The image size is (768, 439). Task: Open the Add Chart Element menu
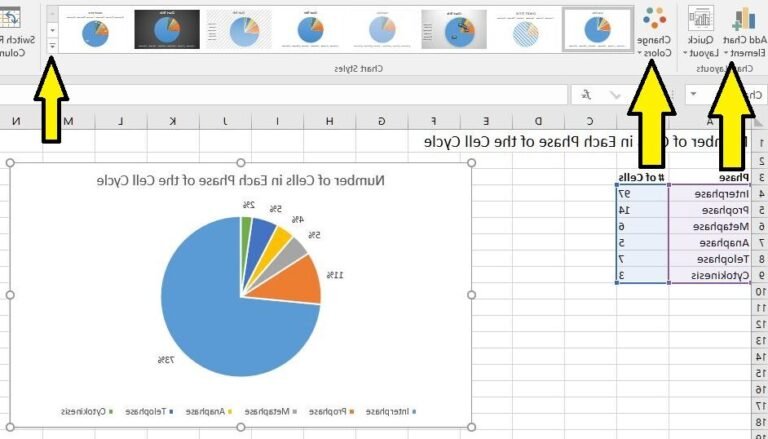pos(744,32)
